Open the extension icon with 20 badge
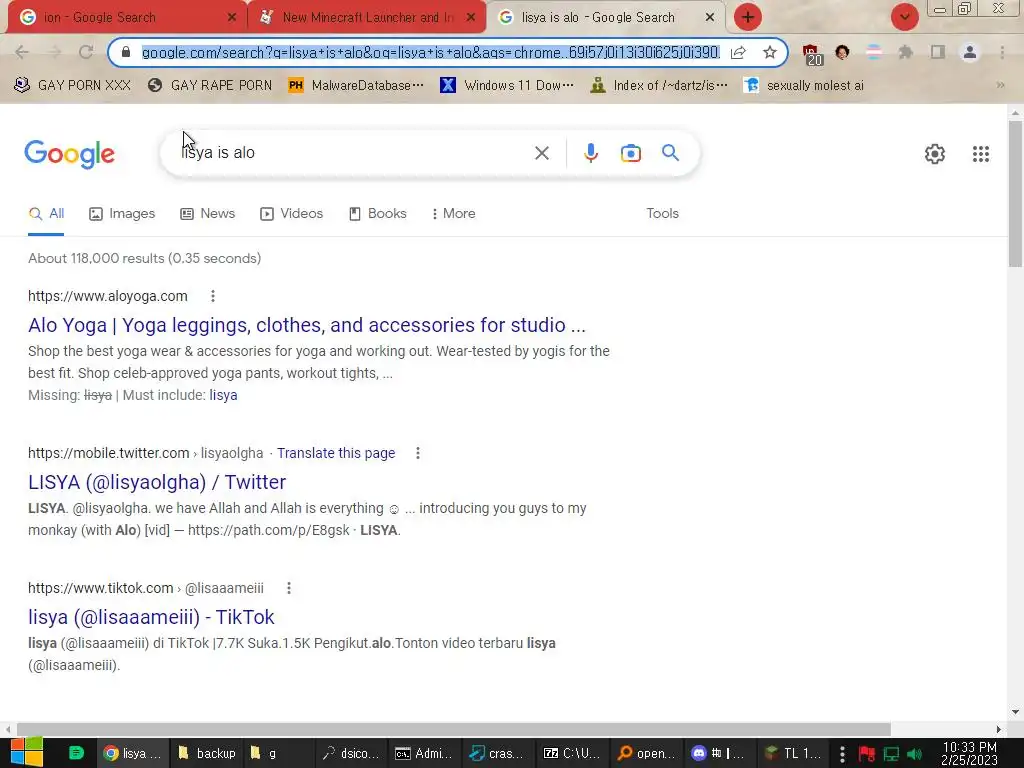 pyautogui.click(x=812, y=54)
